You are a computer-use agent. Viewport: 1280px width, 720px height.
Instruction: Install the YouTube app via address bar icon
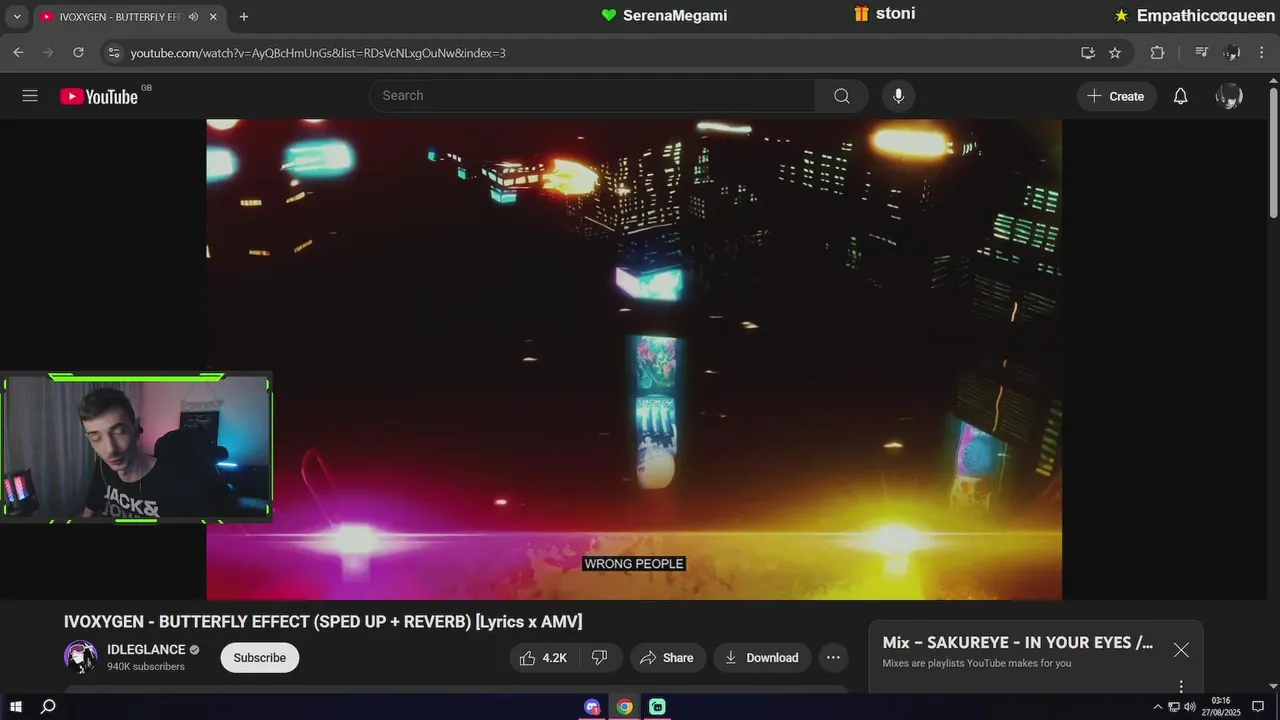click(x=1088, y=53)
